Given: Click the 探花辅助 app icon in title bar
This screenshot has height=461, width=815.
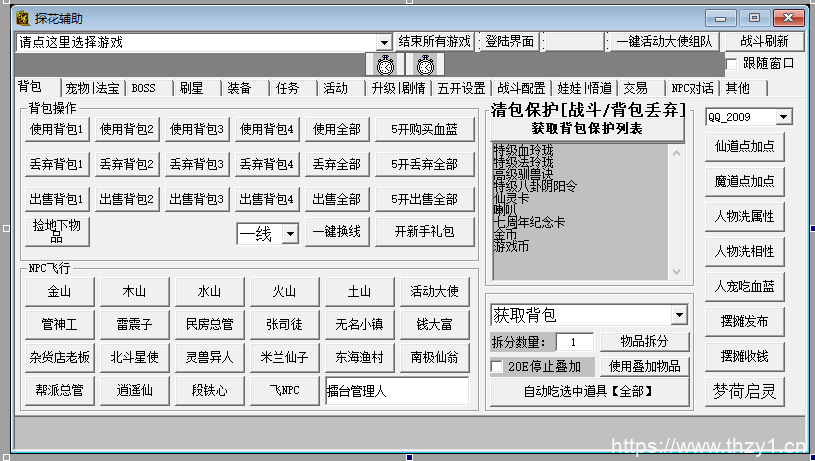Looking at the screenshot, I should (x=22, y=19).
